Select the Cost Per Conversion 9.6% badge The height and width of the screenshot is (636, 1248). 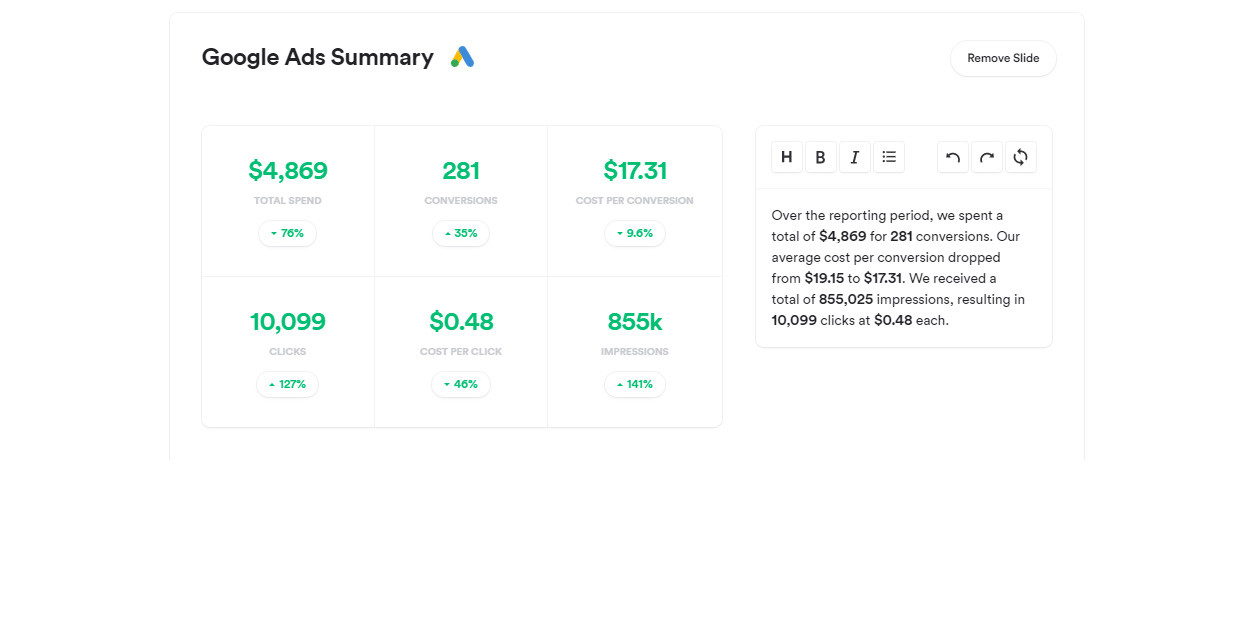click(635, 233)
